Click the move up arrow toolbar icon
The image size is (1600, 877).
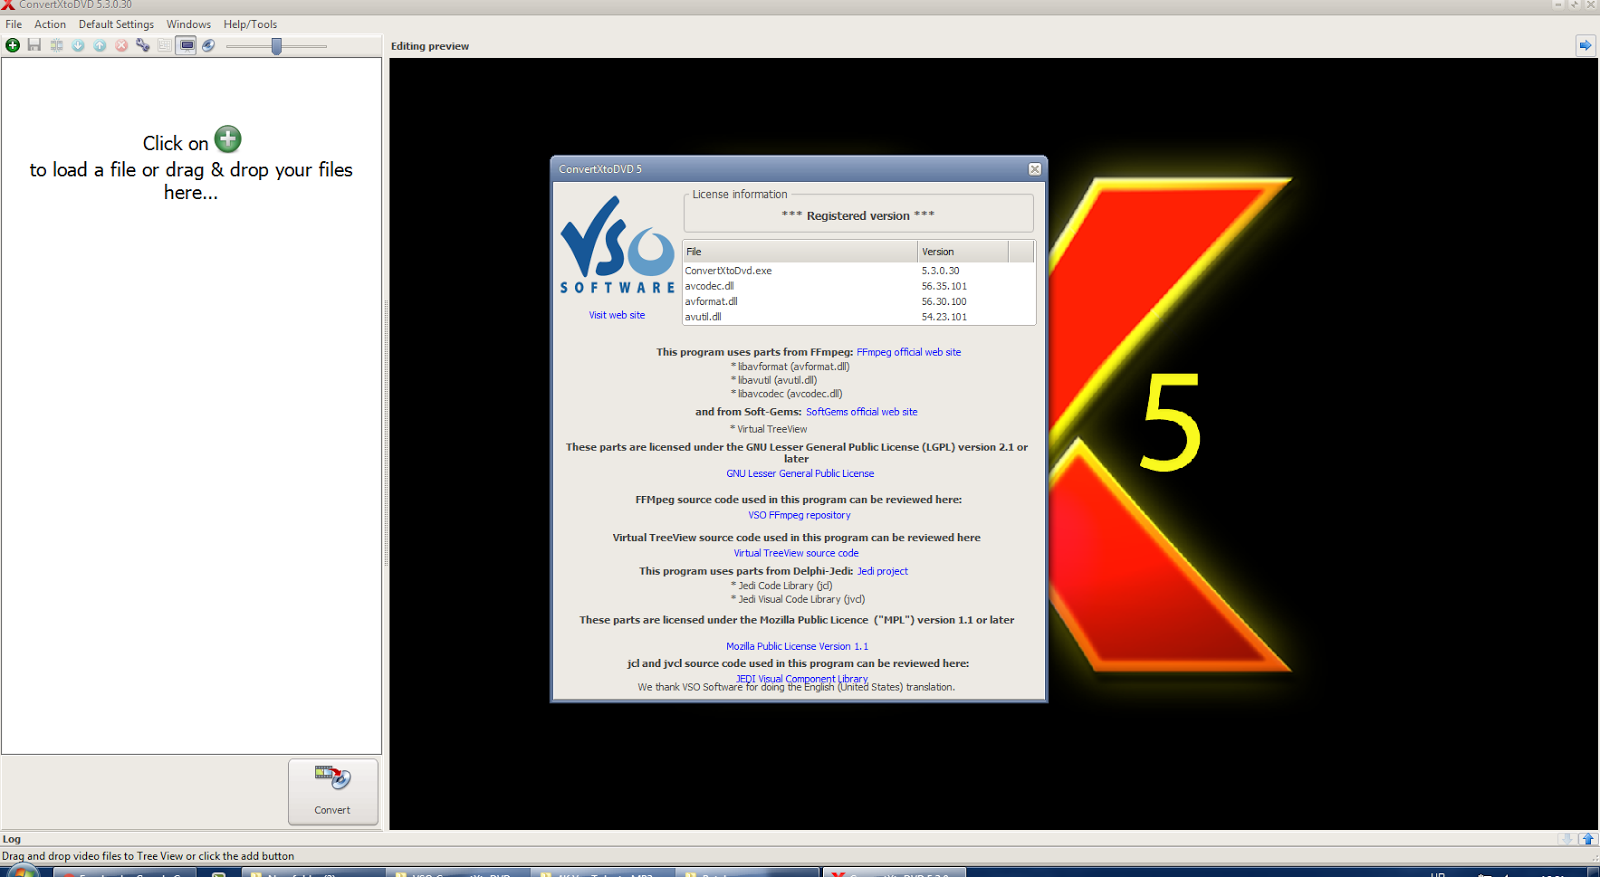100,45
